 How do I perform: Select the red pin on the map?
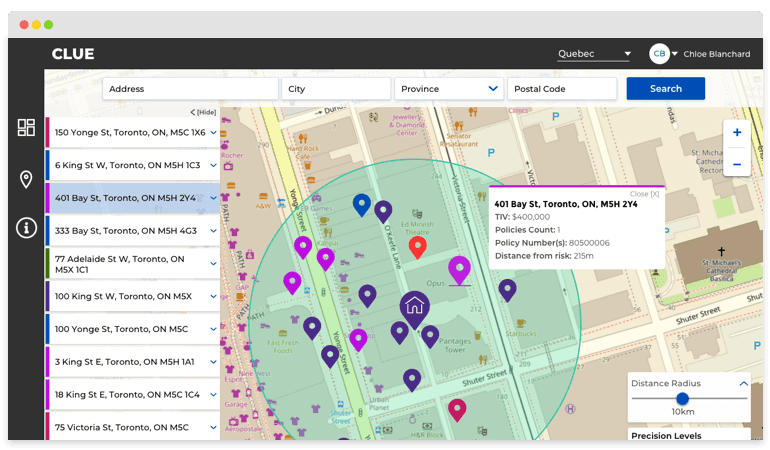[x=418, y=246]
